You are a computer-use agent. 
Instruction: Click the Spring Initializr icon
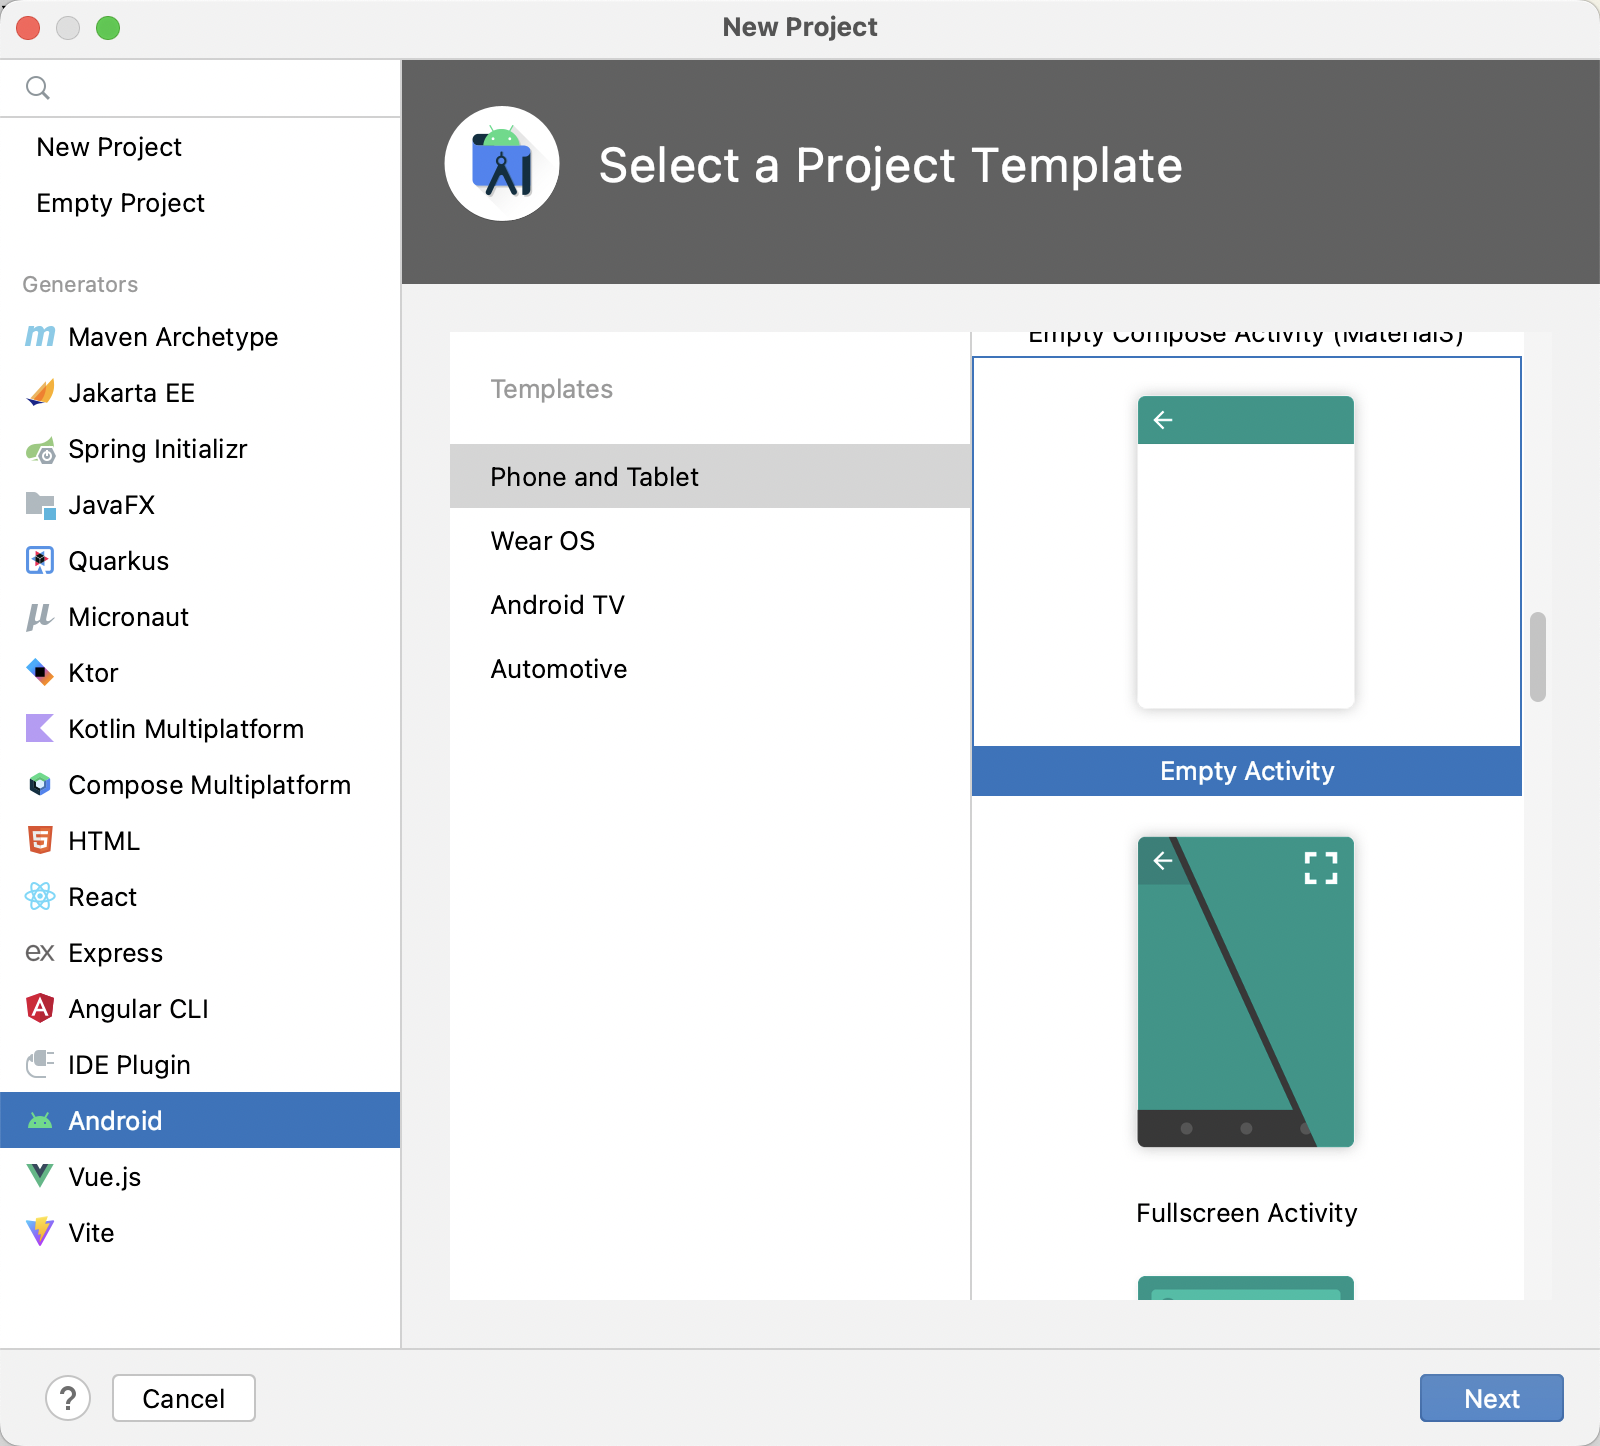pyautogui.click(x=40, y=450)
